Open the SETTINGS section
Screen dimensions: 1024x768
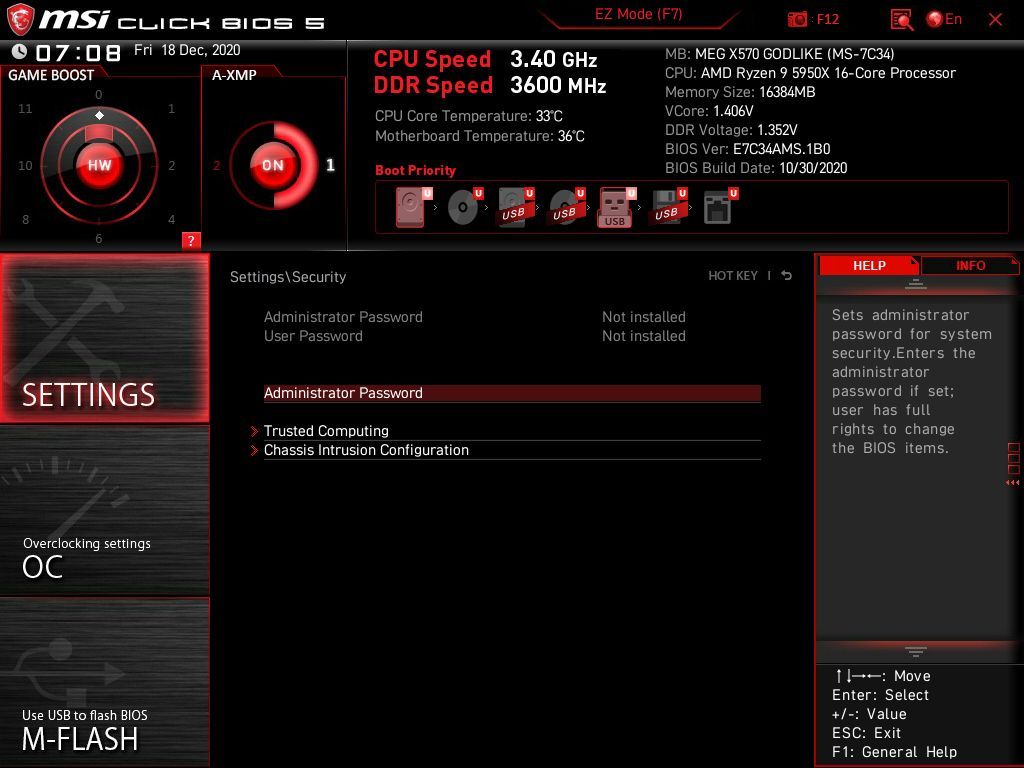[104, 338]
